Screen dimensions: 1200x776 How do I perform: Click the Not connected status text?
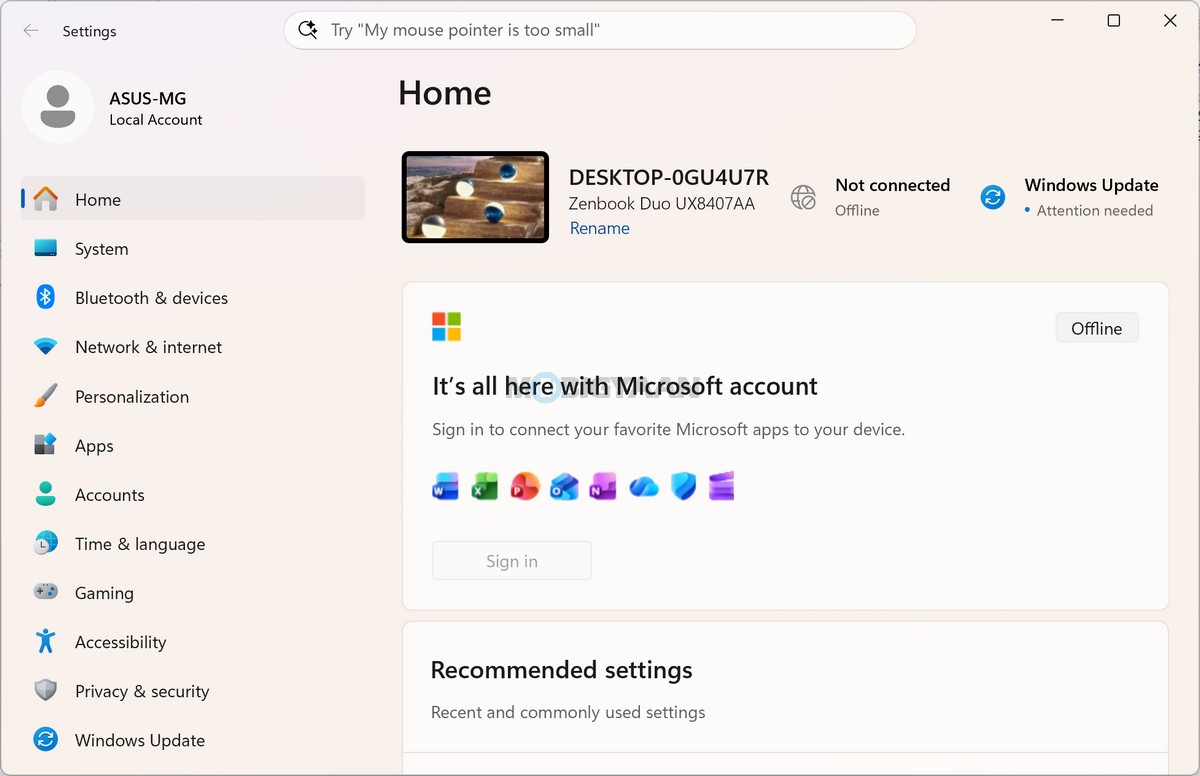[x=893, y=185]
